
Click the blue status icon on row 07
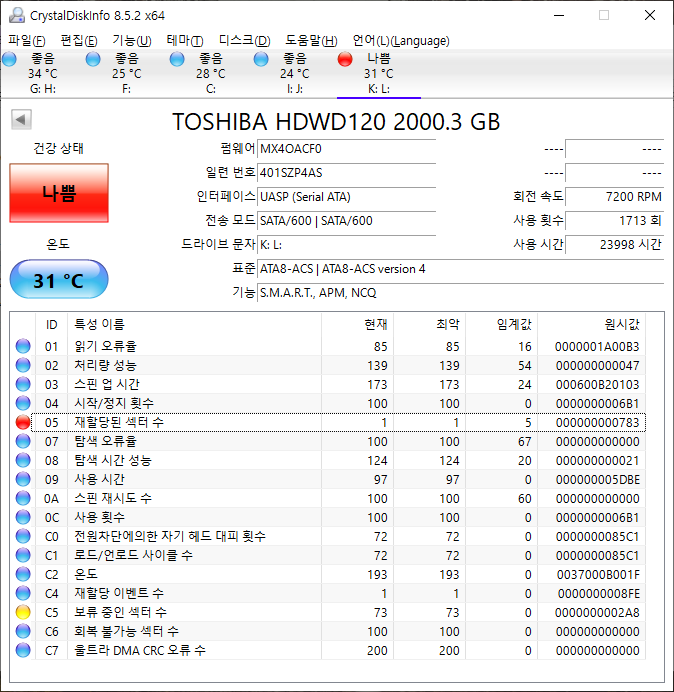[23, 441]
